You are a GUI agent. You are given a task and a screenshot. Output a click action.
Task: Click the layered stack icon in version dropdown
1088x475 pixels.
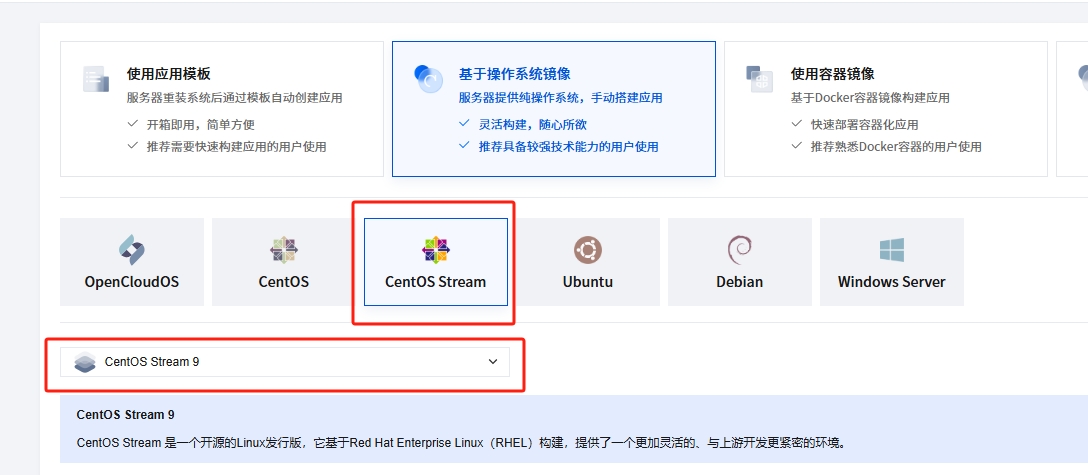coord(85,362)
